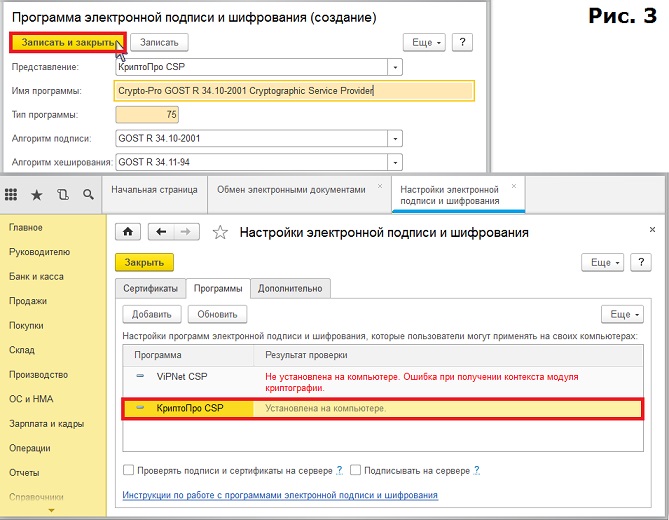Click Добавить to add a program
Viewport: 669px width, 520px height.
click(x=151, y=314)
